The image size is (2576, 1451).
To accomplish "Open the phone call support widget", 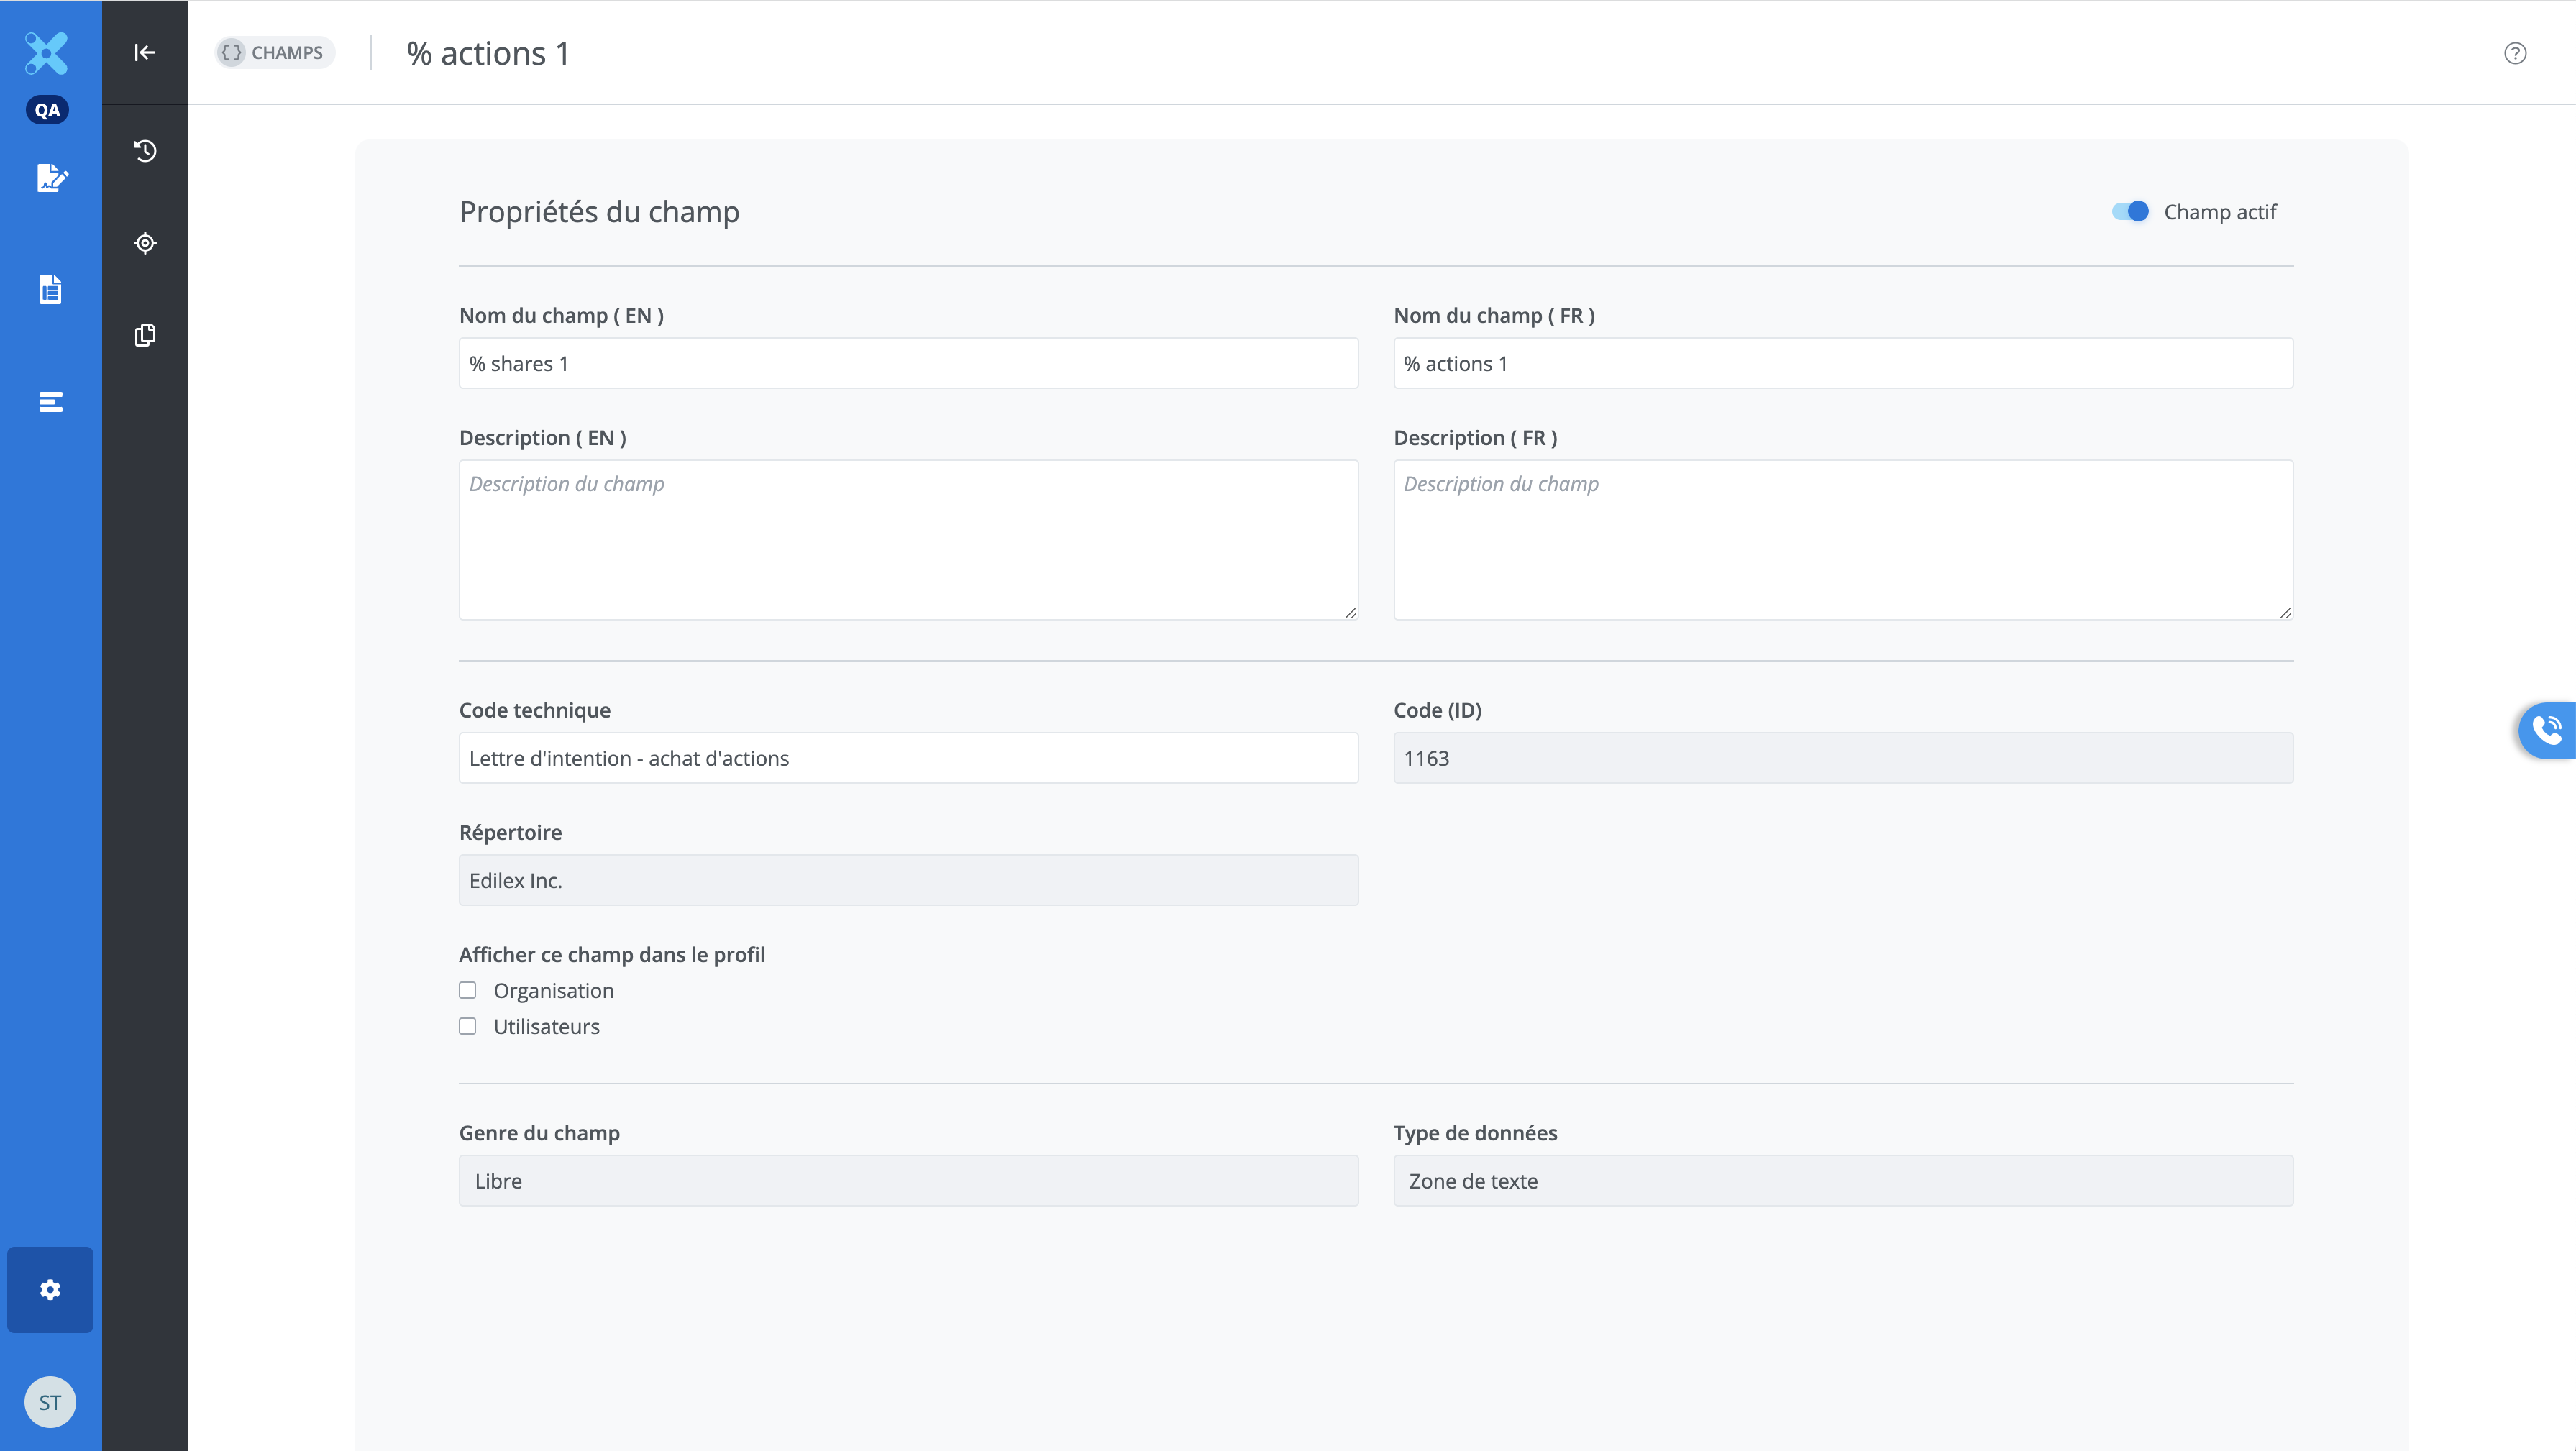I will coord(2547,730).
